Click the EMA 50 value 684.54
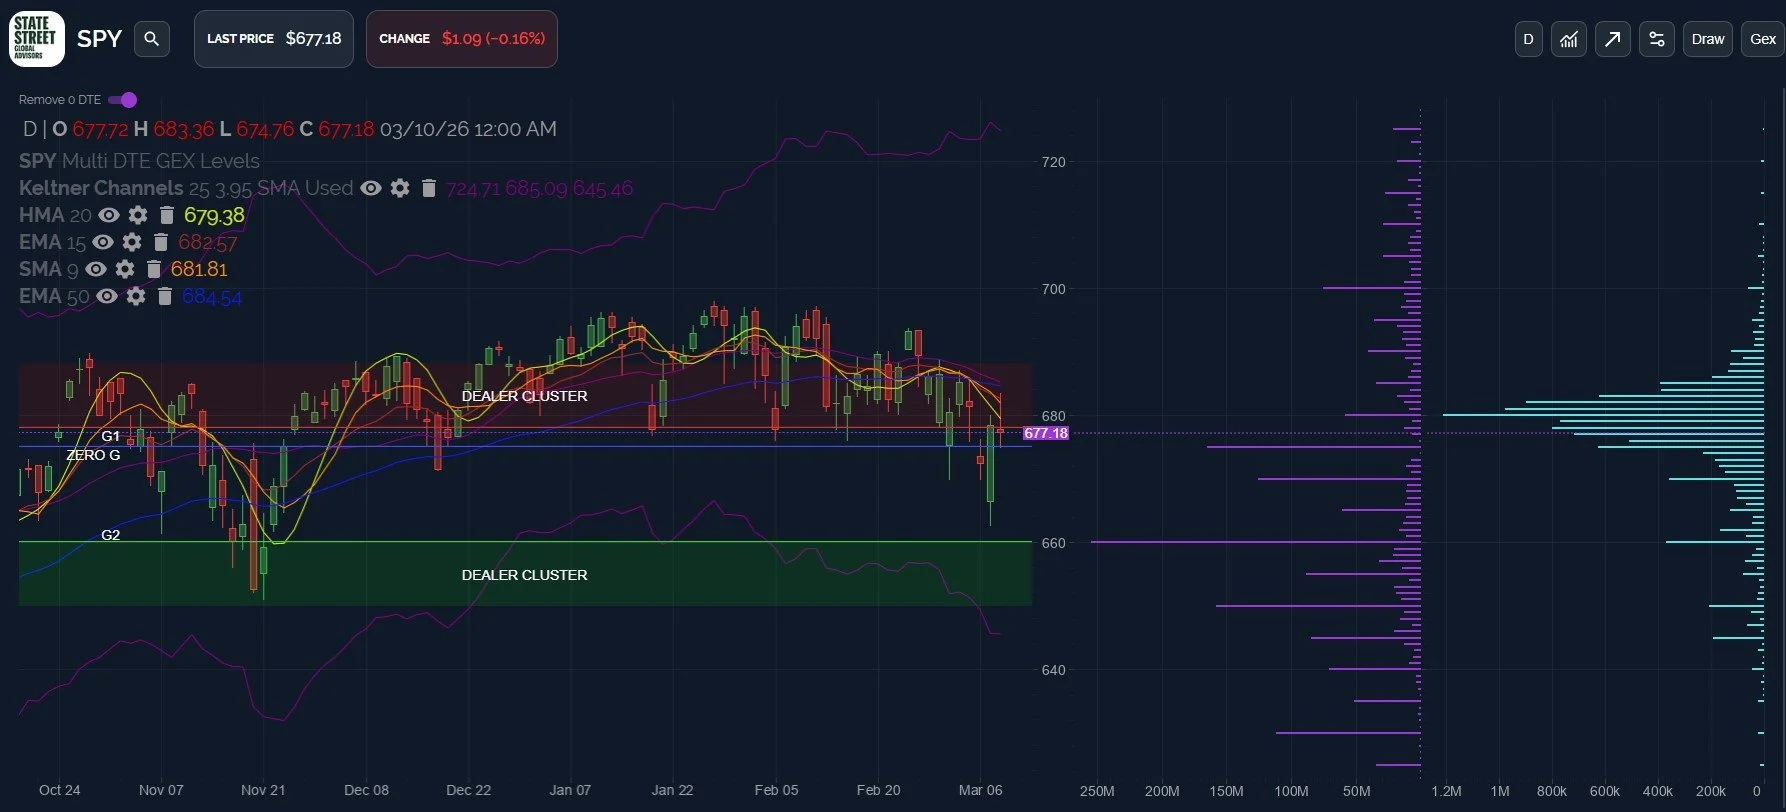 click(x=212, y=296)
